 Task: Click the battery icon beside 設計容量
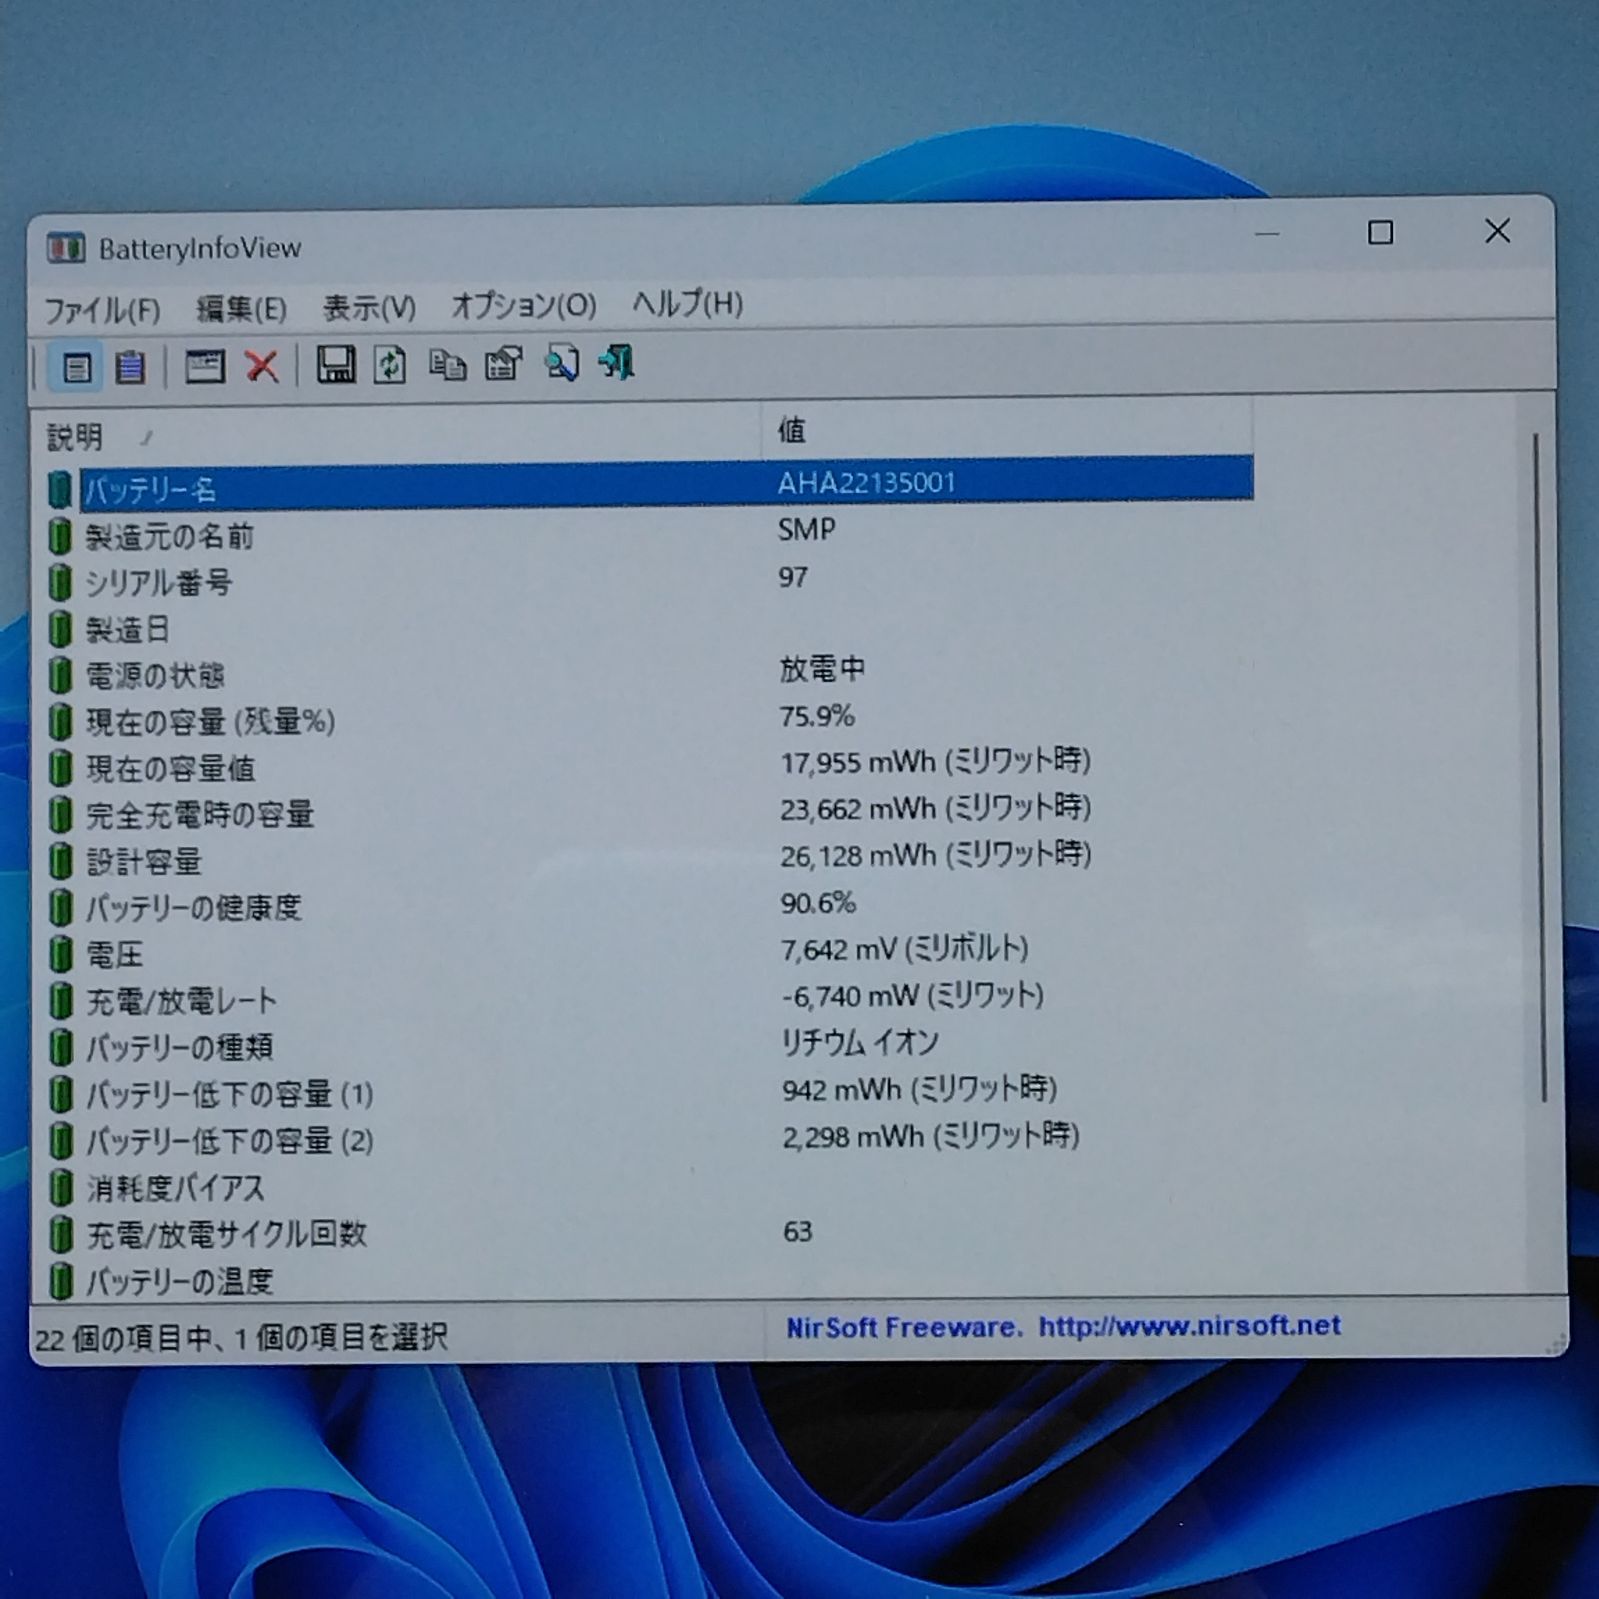click(x=61, y=862)
